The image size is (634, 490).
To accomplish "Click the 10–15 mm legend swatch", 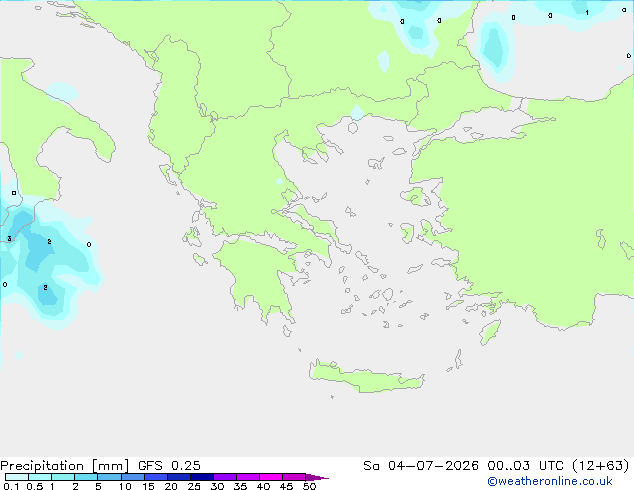I will click(132, 477).
